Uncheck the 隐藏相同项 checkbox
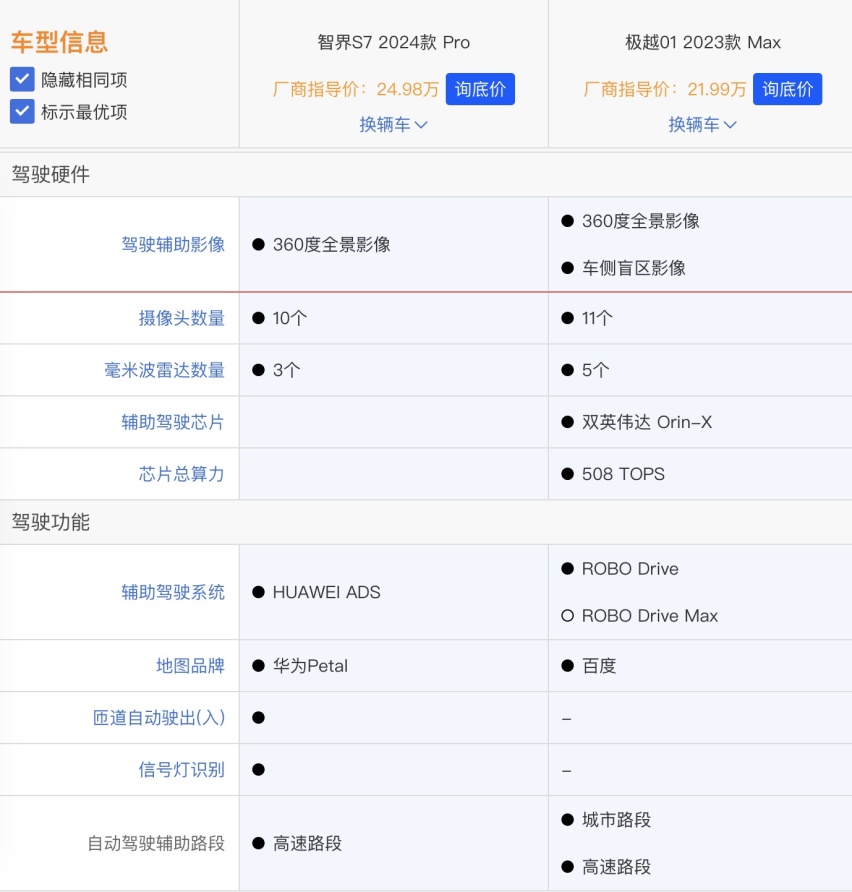Screen dimensions: 852x892 pos(22,80)
